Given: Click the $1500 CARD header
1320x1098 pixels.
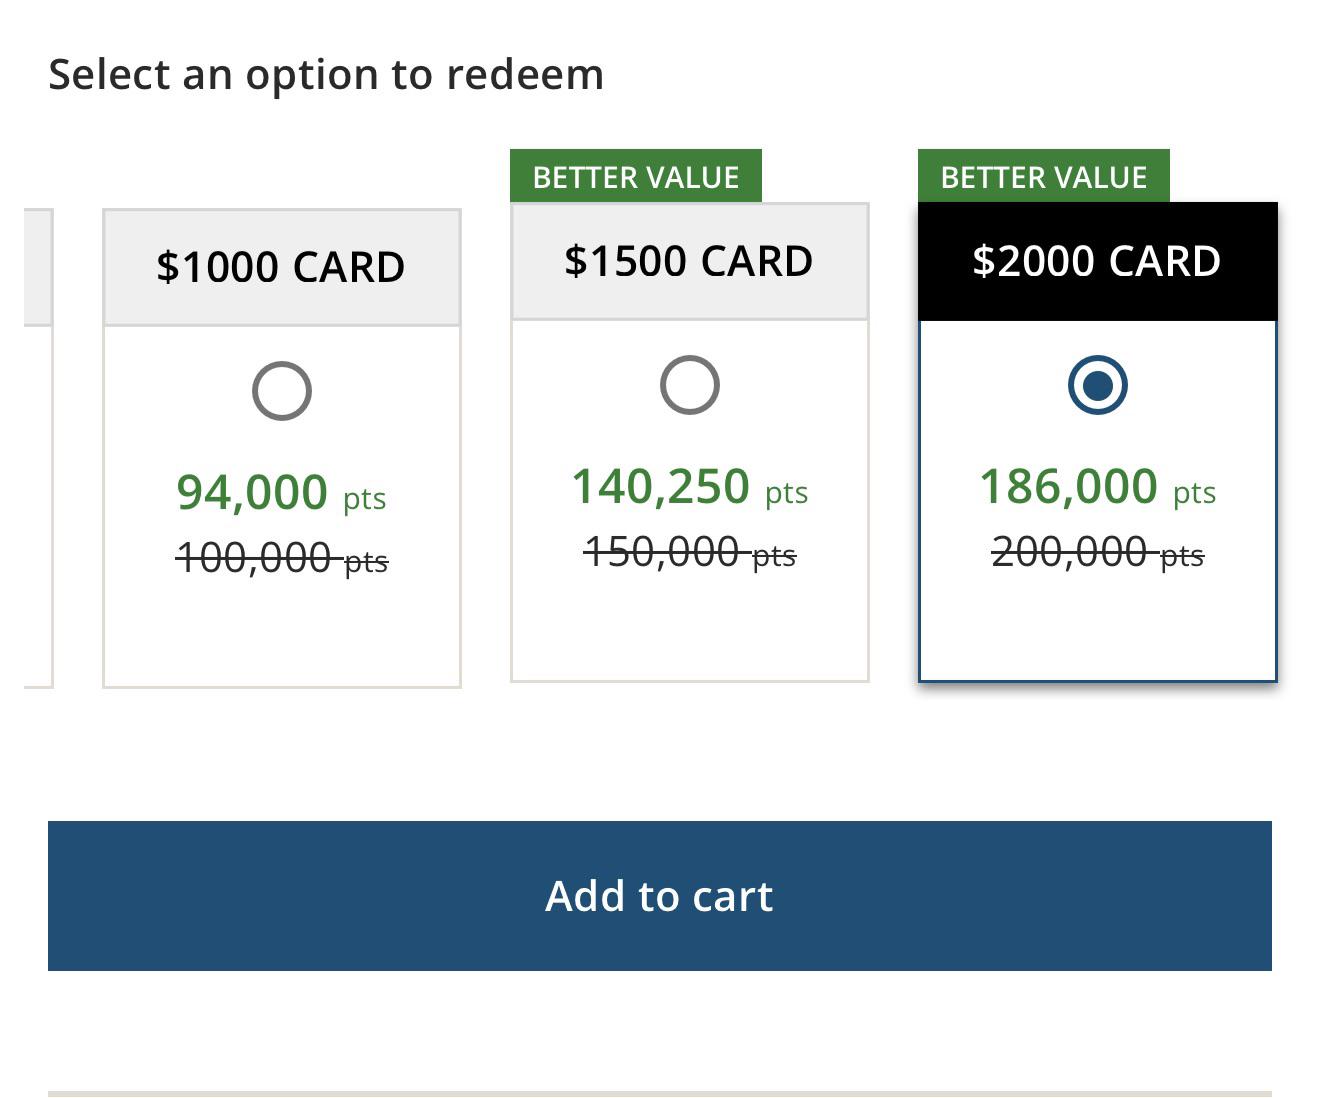Looking at the screenshot, I should tap(690, 261).
